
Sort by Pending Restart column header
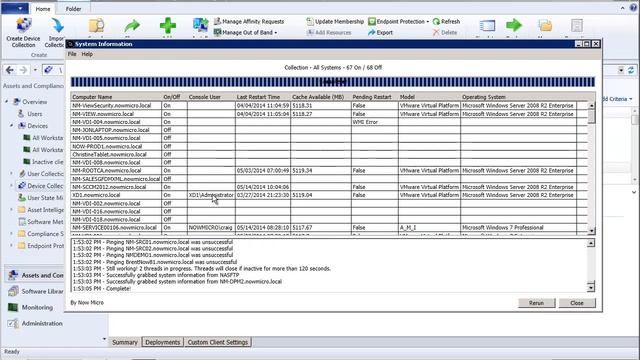pyautogui.click(x=374, y=97)
